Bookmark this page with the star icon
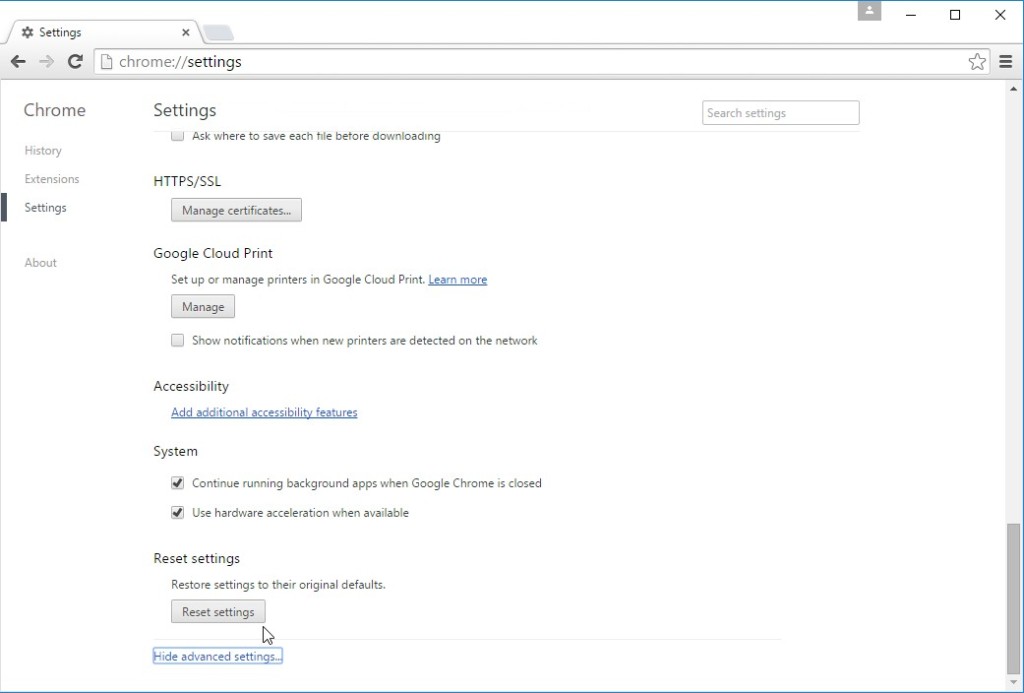The height and width of the screenshot is (693, 1024). coord(977,61)
